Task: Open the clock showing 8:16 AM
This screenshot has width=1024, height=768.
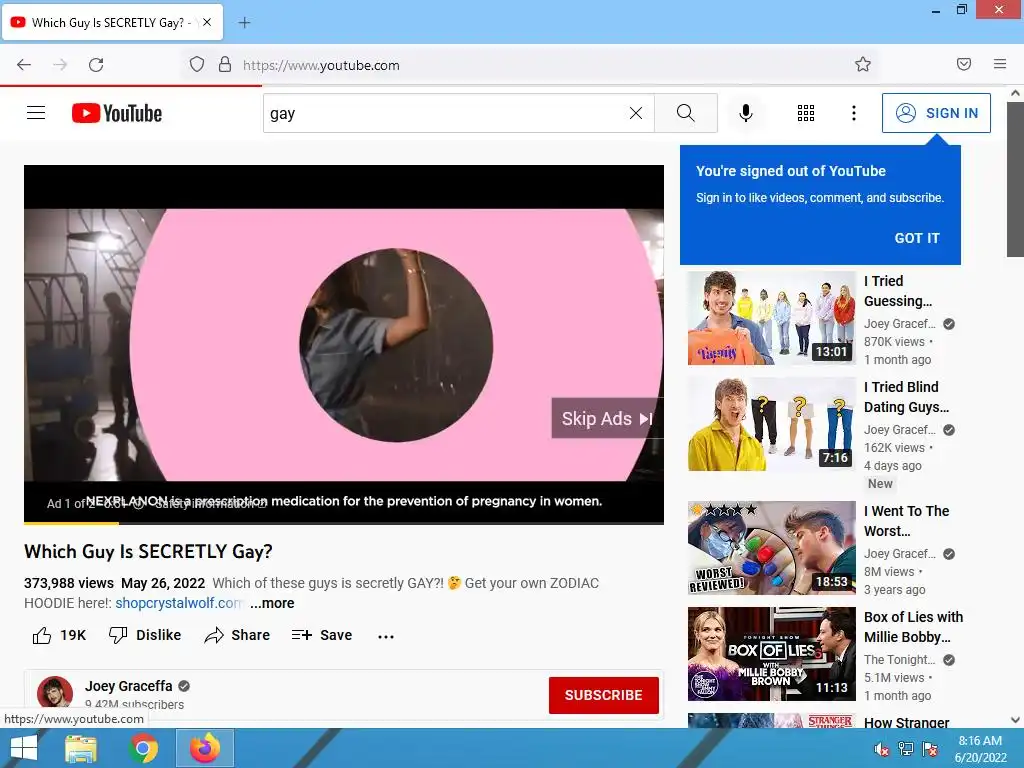Action: (x=980, y=749)
